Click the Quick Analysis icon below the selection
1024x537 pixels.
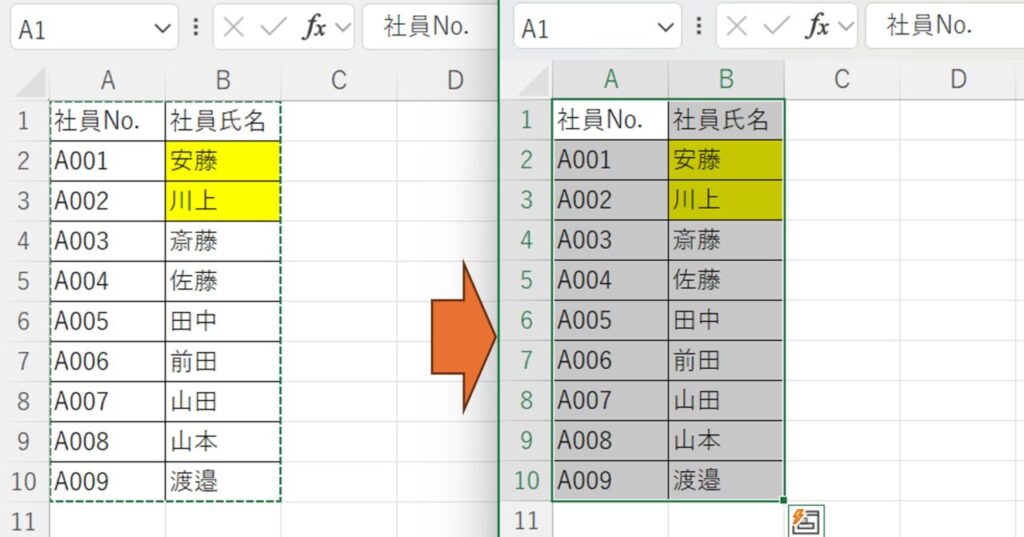pyautogui.click(x=807, y=521)
